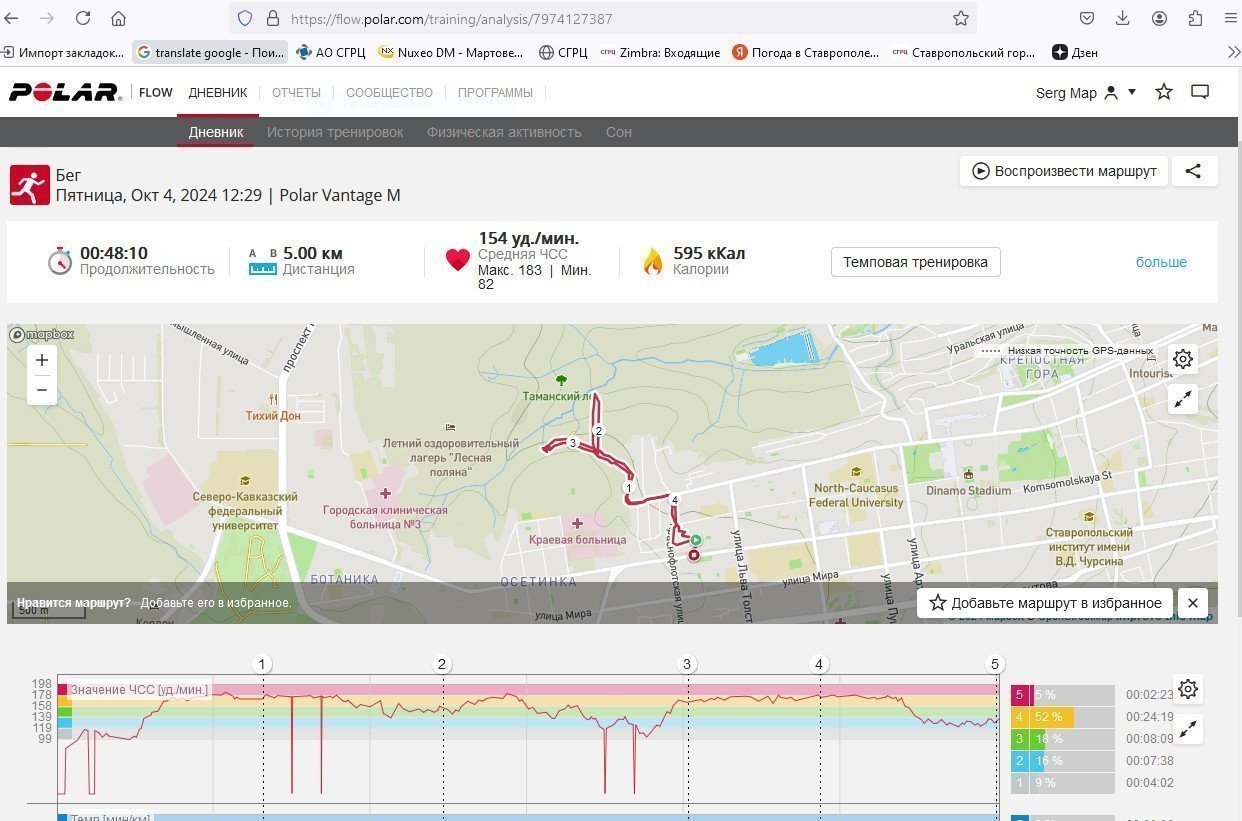Click Воспроизвести маршрут button

[x=1064, y=171]
